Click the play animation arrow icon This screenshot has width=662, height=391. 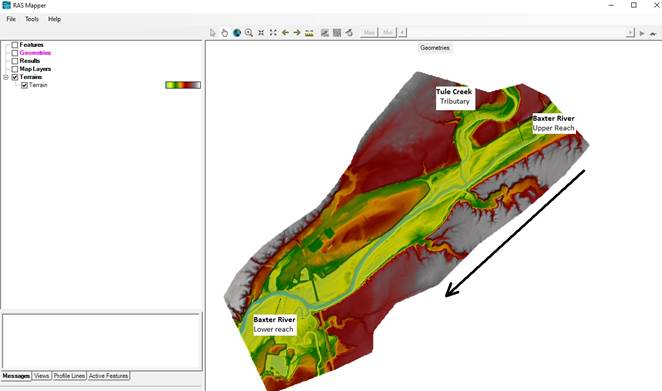[642, 33]
